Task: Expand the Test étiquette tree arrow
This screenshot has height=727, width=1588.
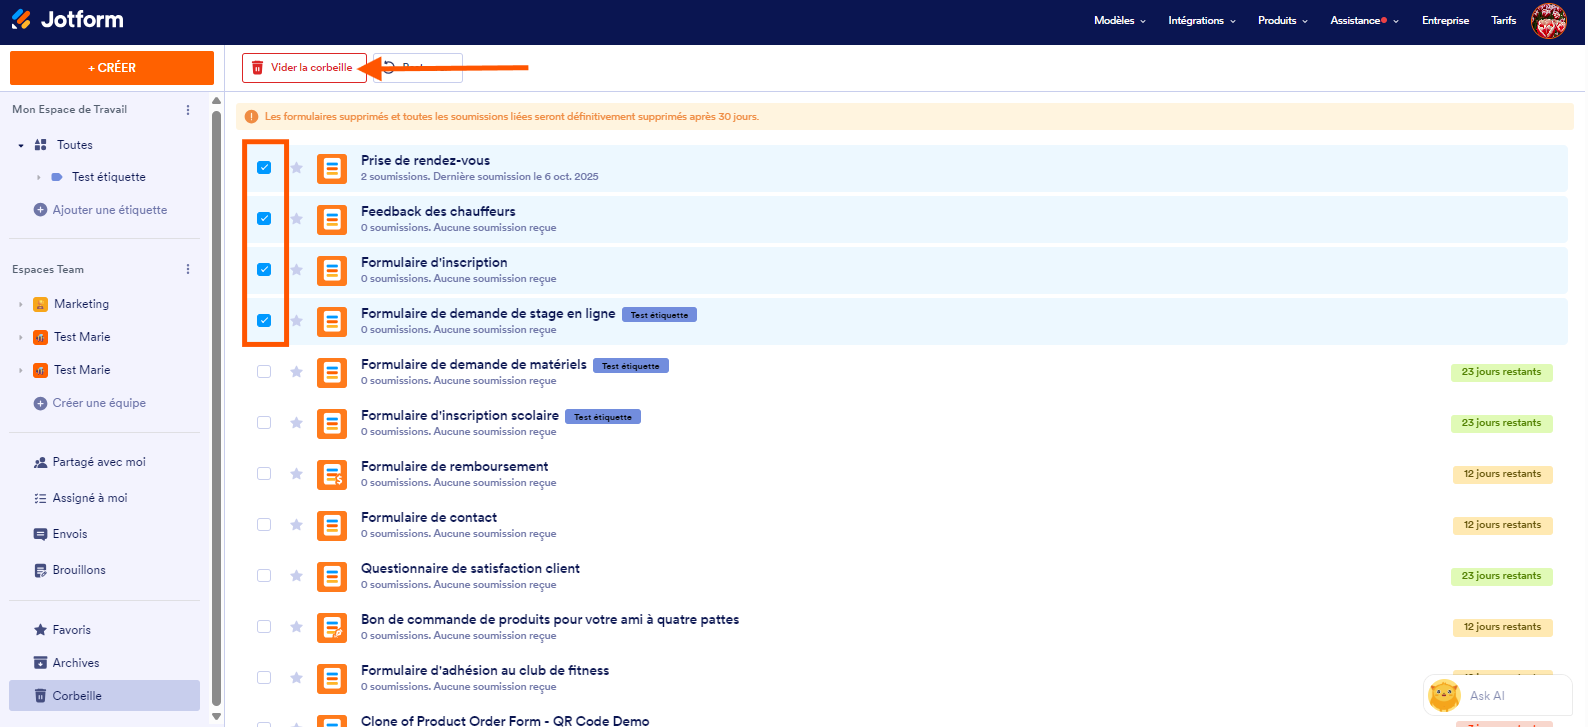Action: [x=39, y=178]
